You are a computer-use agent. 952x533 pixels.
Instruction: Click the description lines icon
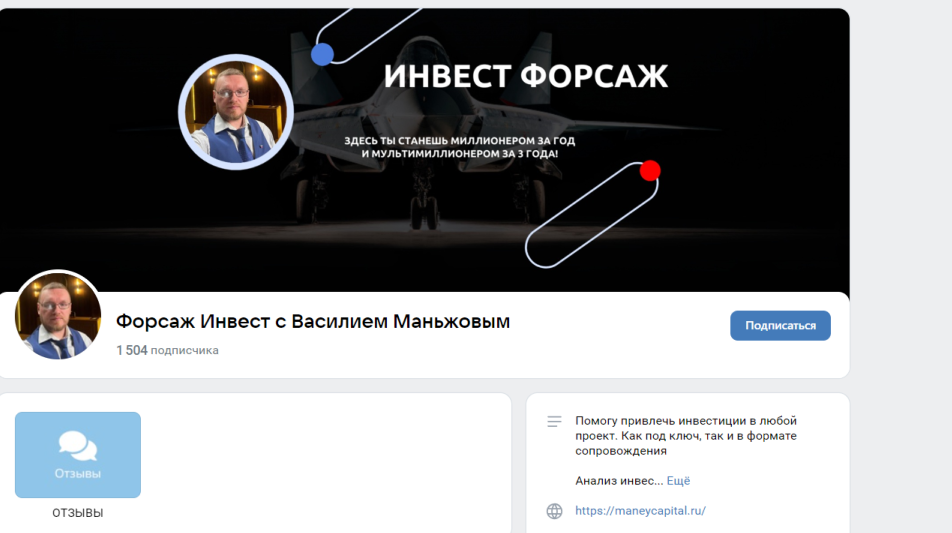[554, 421]
